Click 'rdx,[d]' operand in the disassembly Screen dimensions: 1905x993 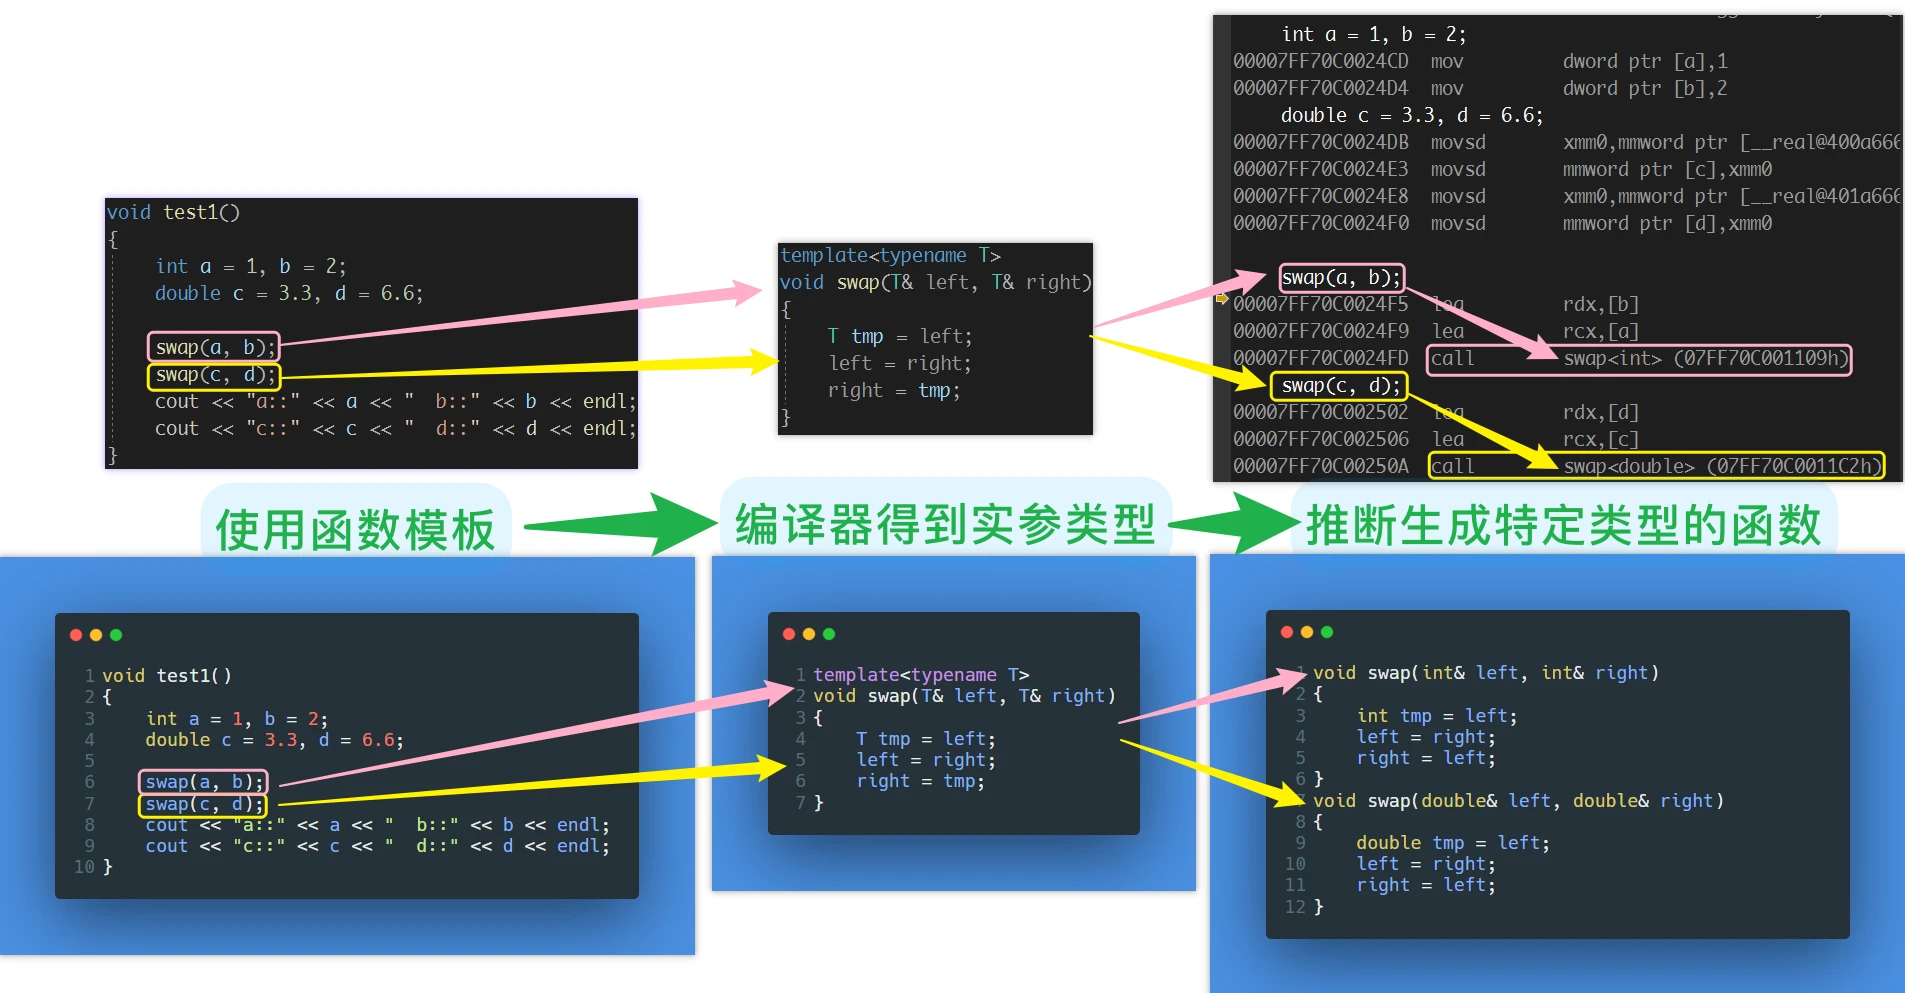pos(1601,412)
